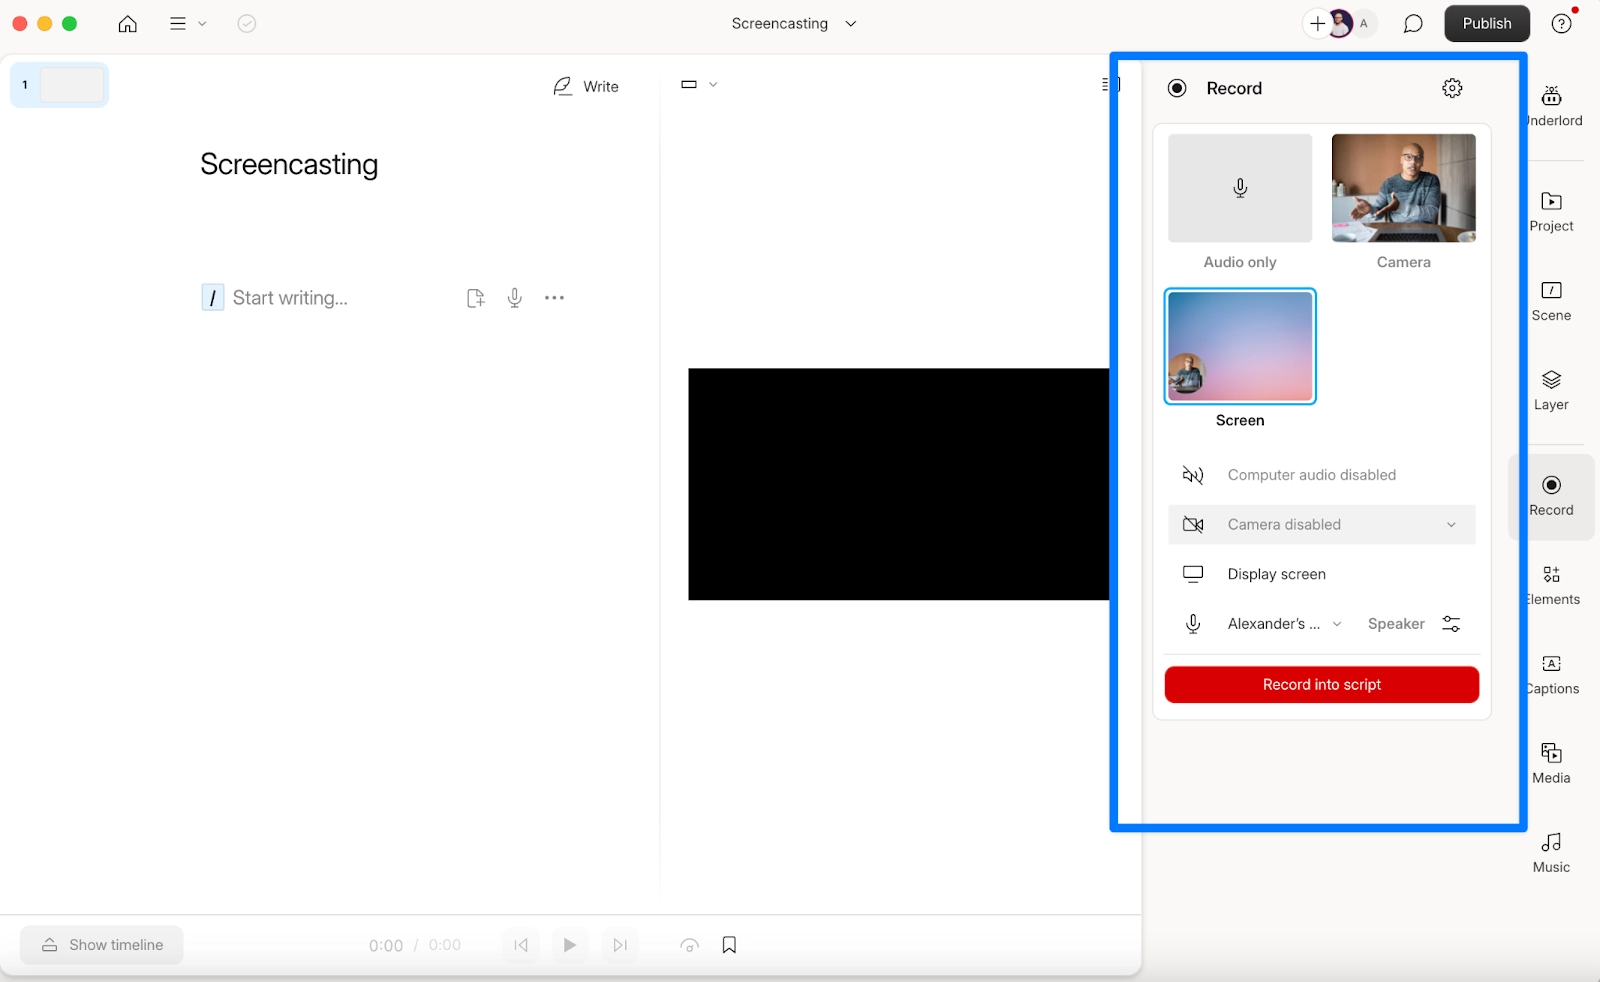Open Record panel settings gear
Screen dimensions: 1600x982
tap(1452, 88)
